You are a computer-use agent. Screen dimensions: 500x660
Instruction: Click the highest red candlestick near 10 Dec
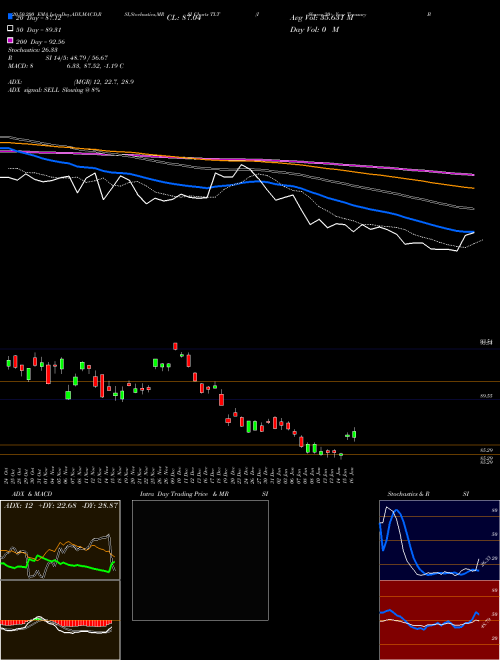pos(175,346)
